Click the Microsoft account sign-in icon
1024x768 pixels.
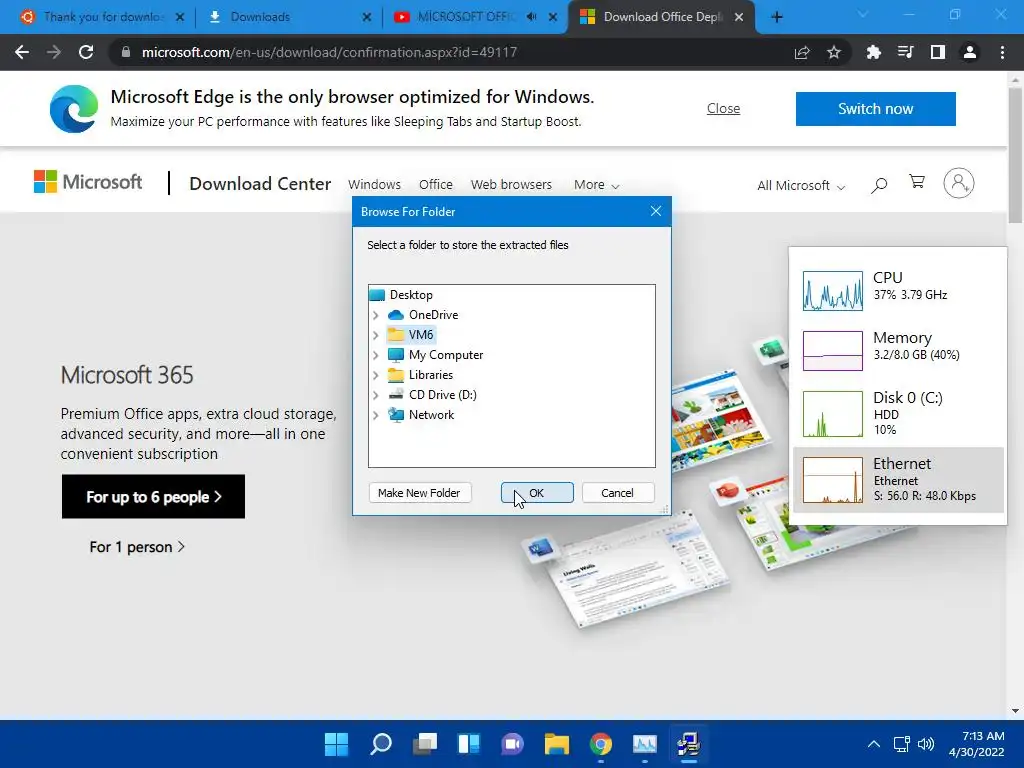coord(959,184)
